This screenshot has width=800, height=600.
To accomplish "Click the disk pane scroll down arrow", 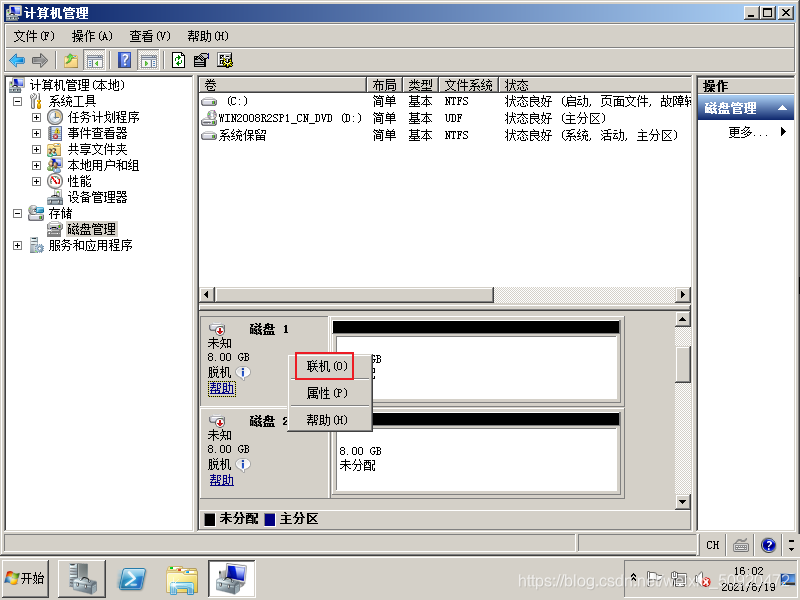I will [x=683, y=502].
